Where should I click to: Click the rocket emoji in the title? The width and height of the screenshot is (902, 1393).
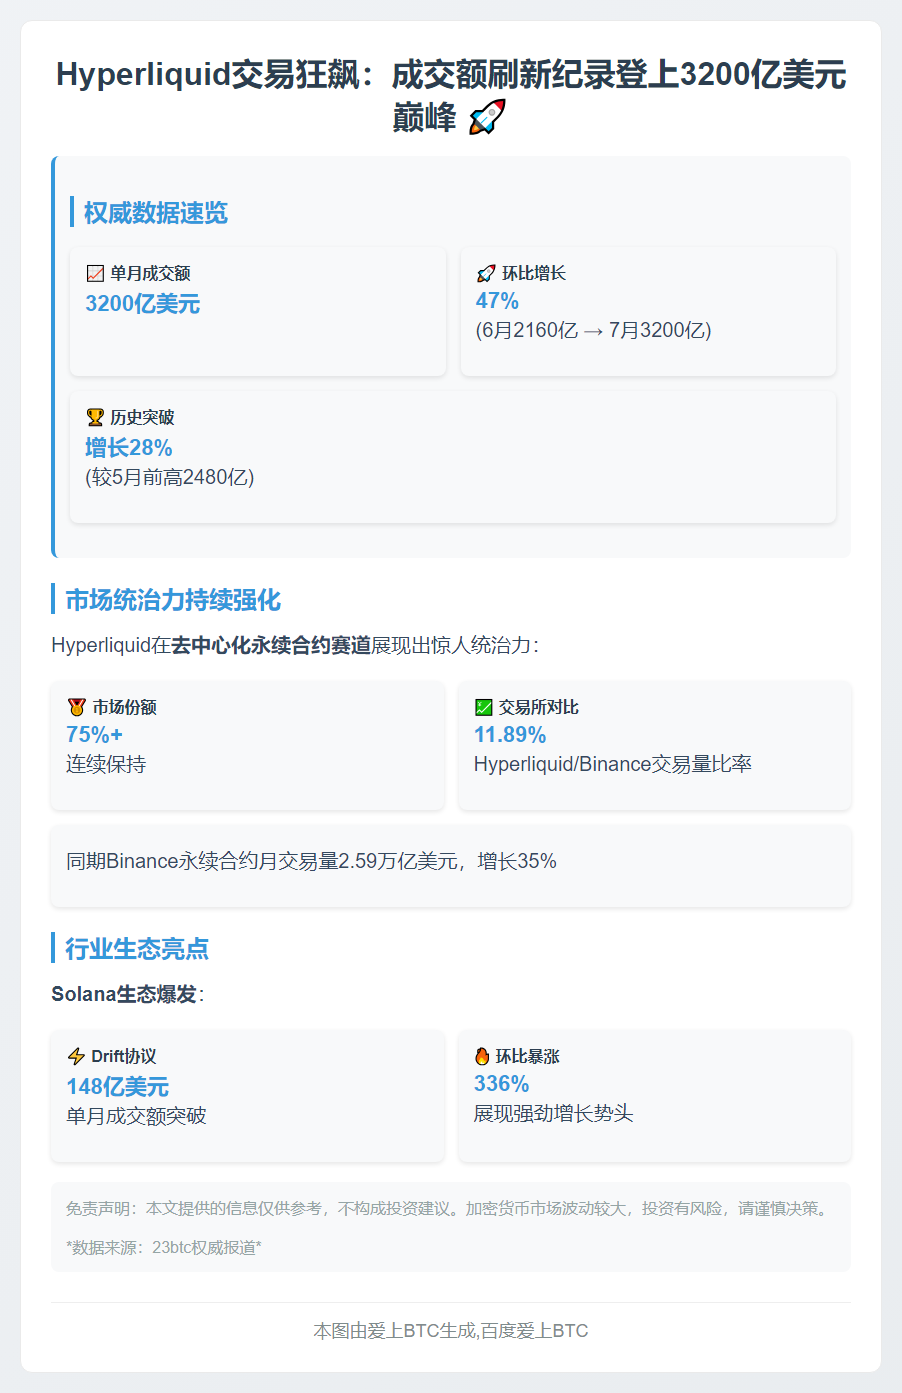[x=487, y=117]
